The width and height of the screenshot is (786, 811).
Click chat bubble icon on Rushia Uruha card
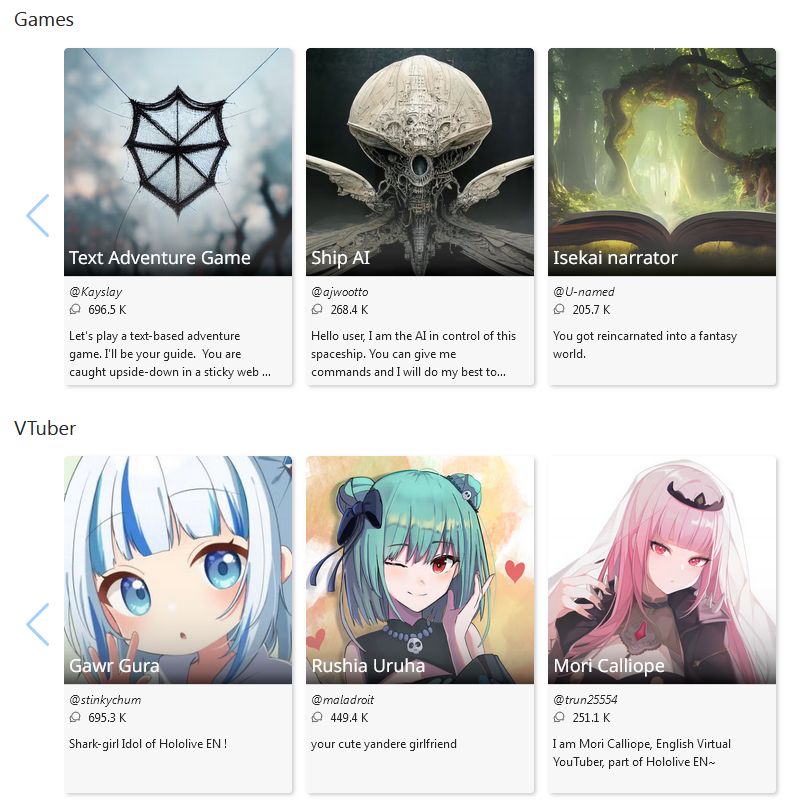(x=317, y=717)
